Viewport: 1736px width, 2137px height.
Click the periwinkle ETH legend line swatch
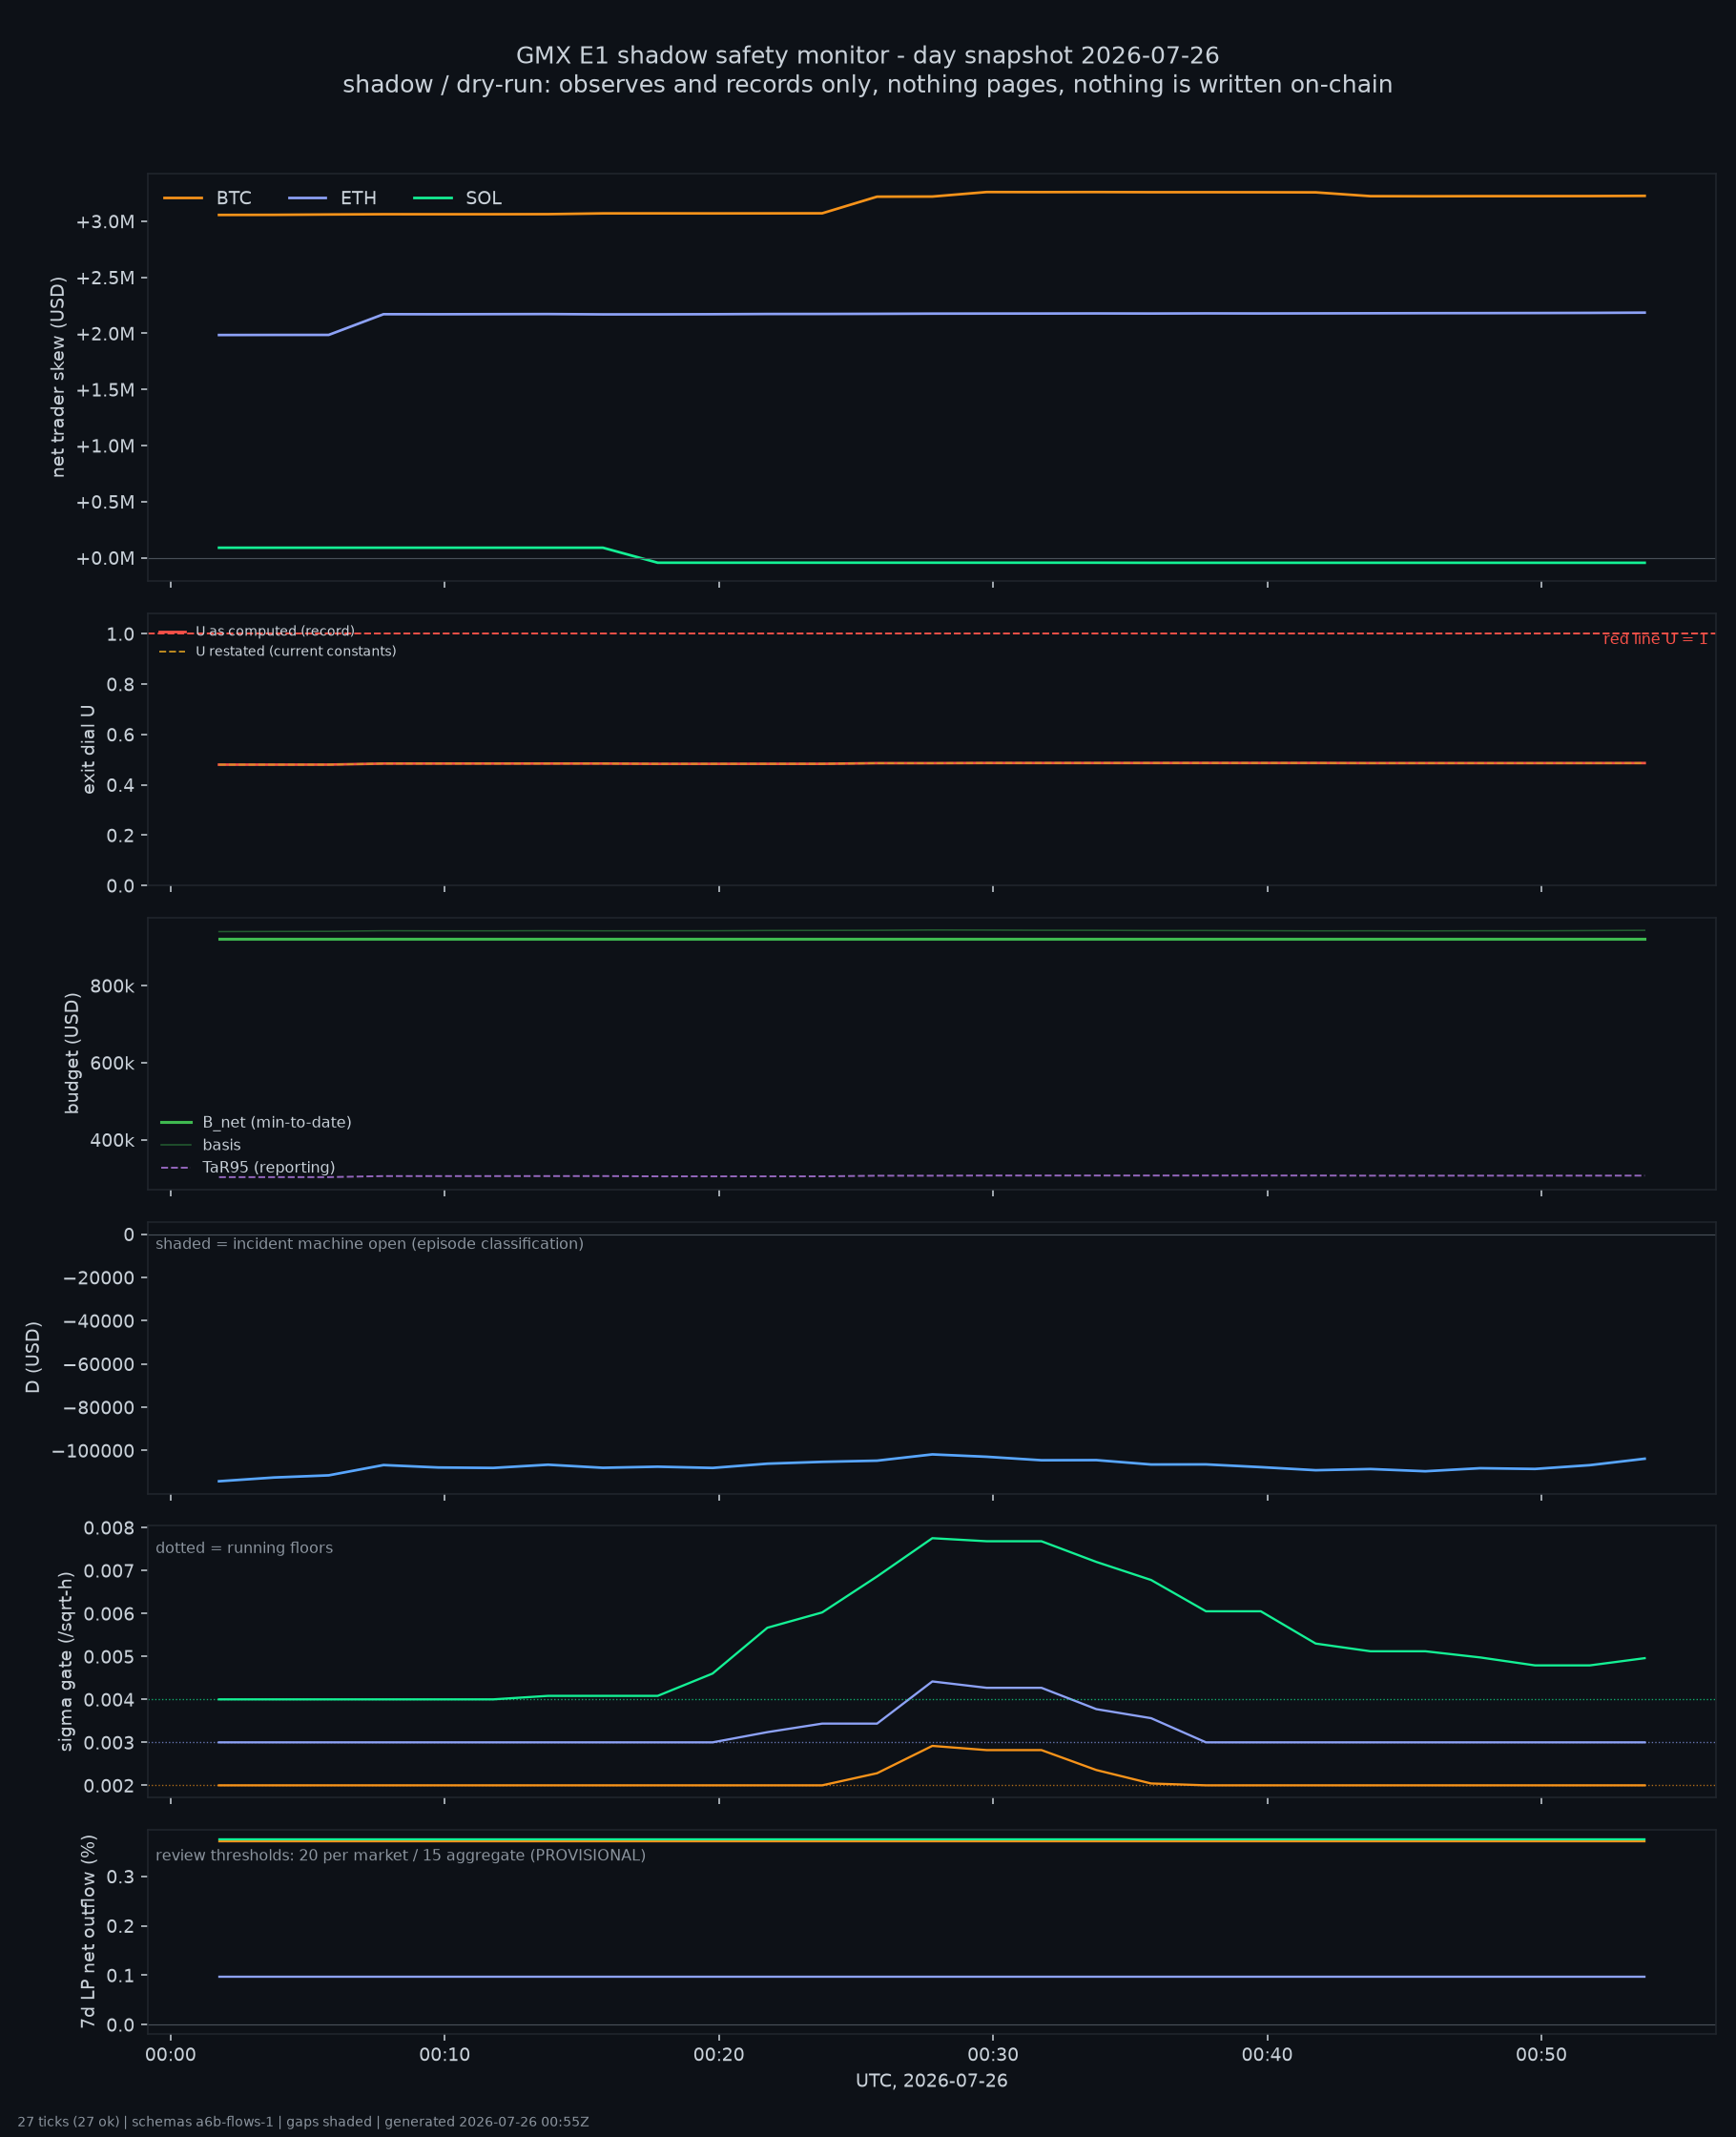(x=308, y=198)
